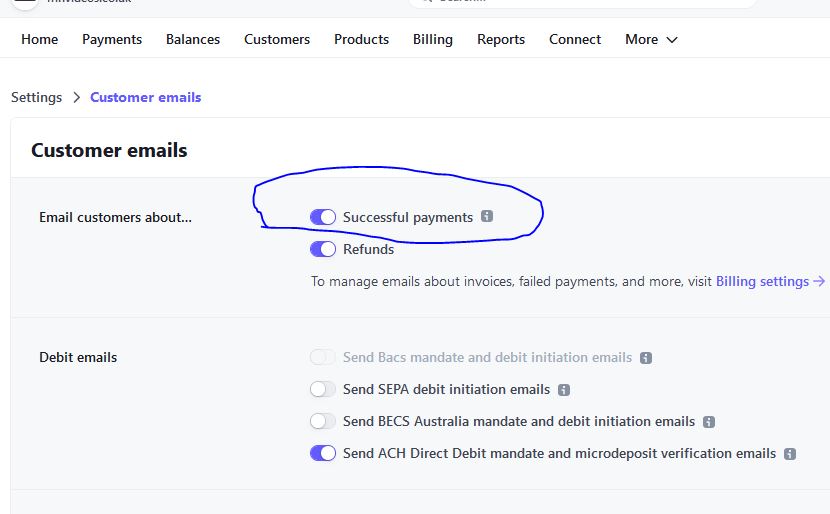This screenshot has width=830, height=514.
Task: Click the 'Email customers about...' label
Action: coord(115,217)
